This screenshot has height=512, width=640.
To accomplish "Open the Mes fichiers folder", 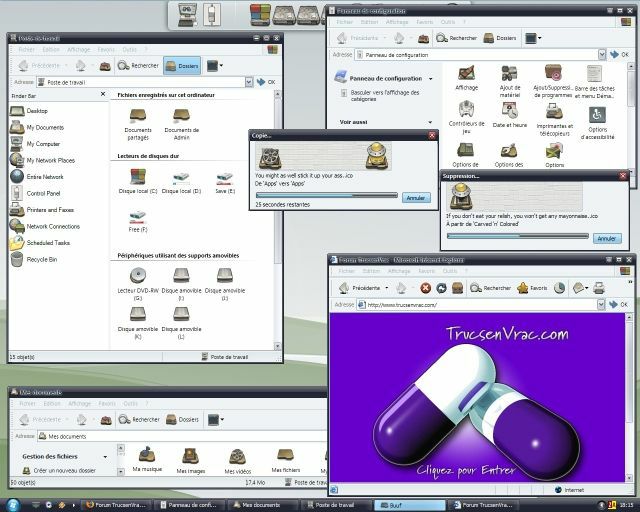I will pyautogui.click(x=286, y=461).
